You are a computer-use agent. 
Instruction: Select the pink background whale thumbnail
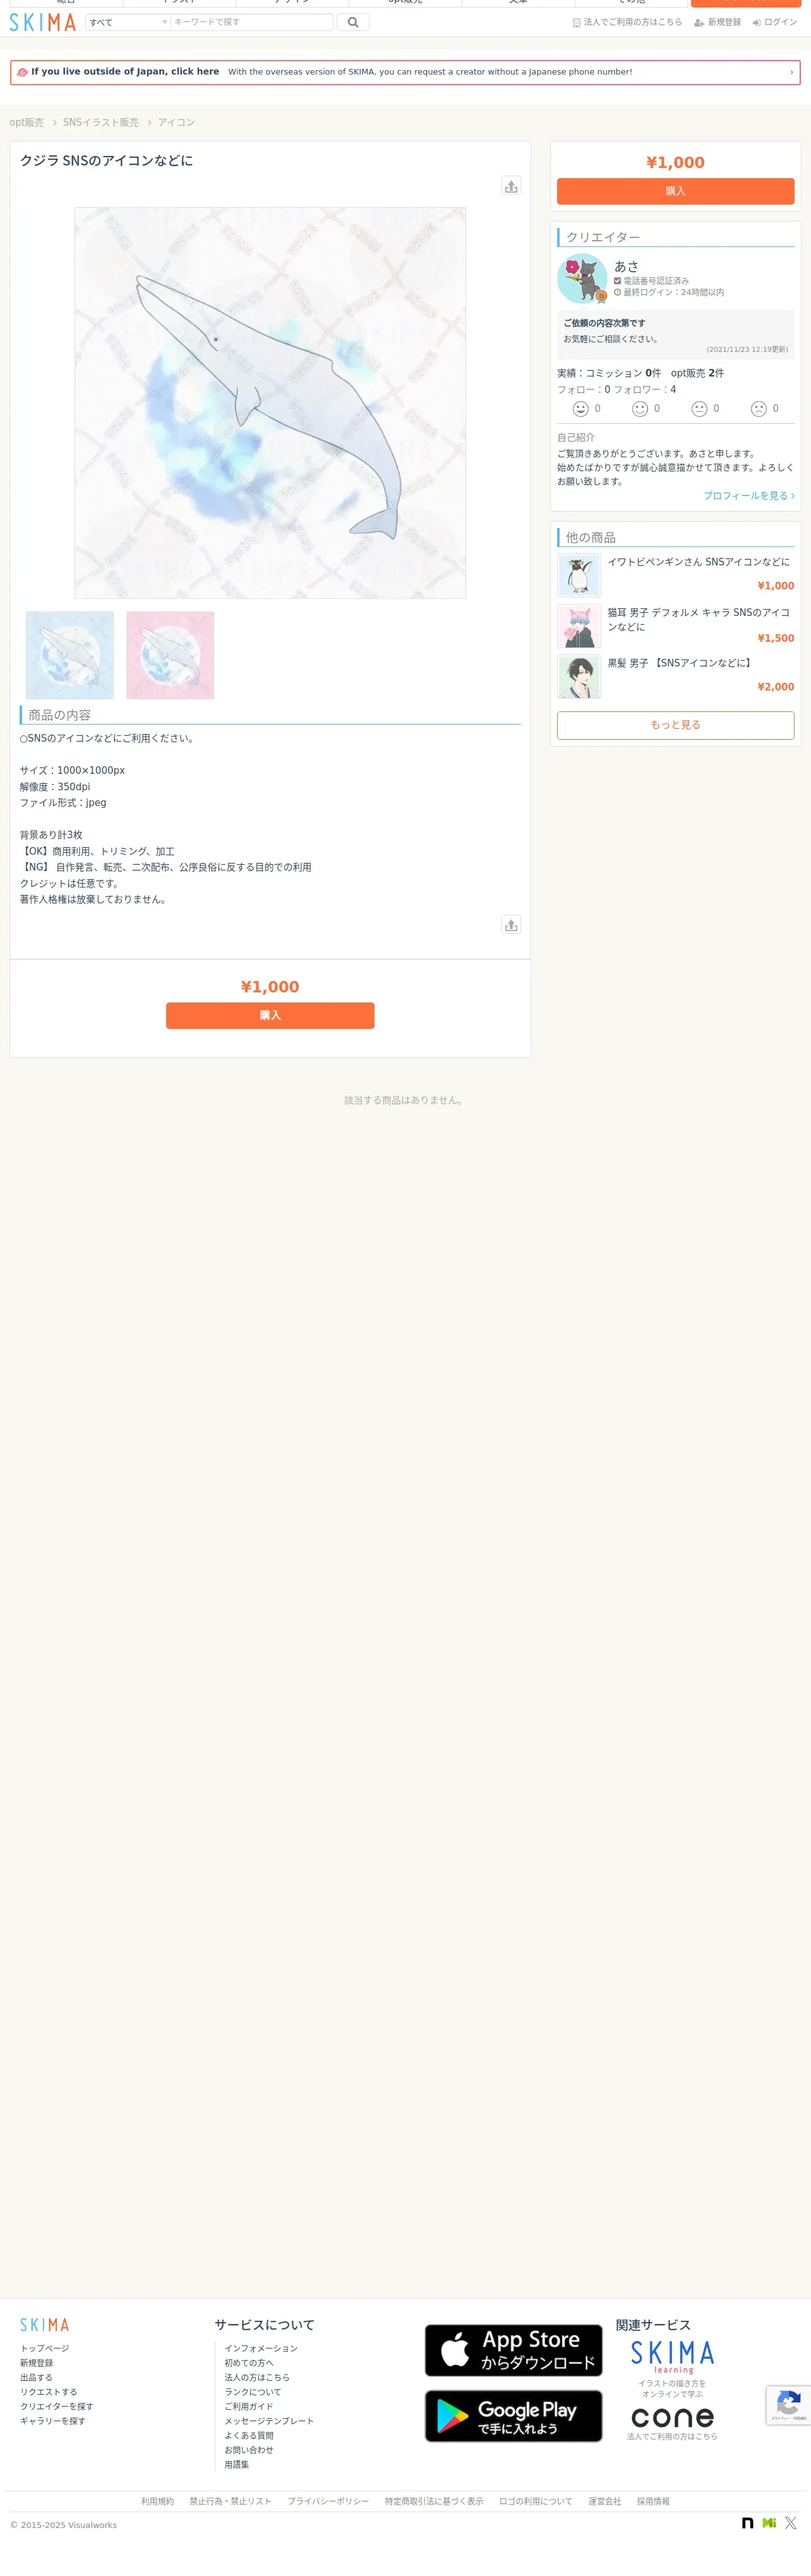coord(170,655)
